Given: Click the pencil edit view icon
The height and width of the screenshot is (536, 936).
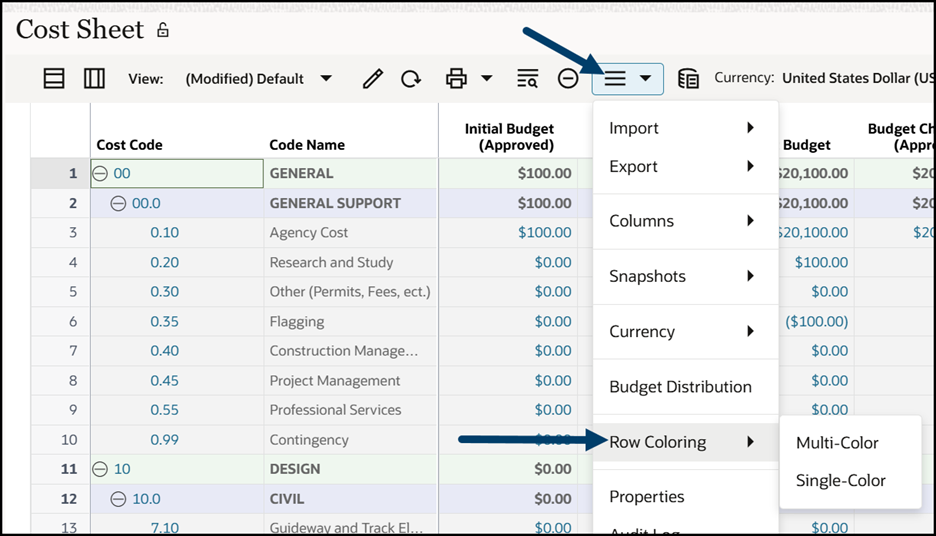Looking at the screenshot, I should [373, 78].
